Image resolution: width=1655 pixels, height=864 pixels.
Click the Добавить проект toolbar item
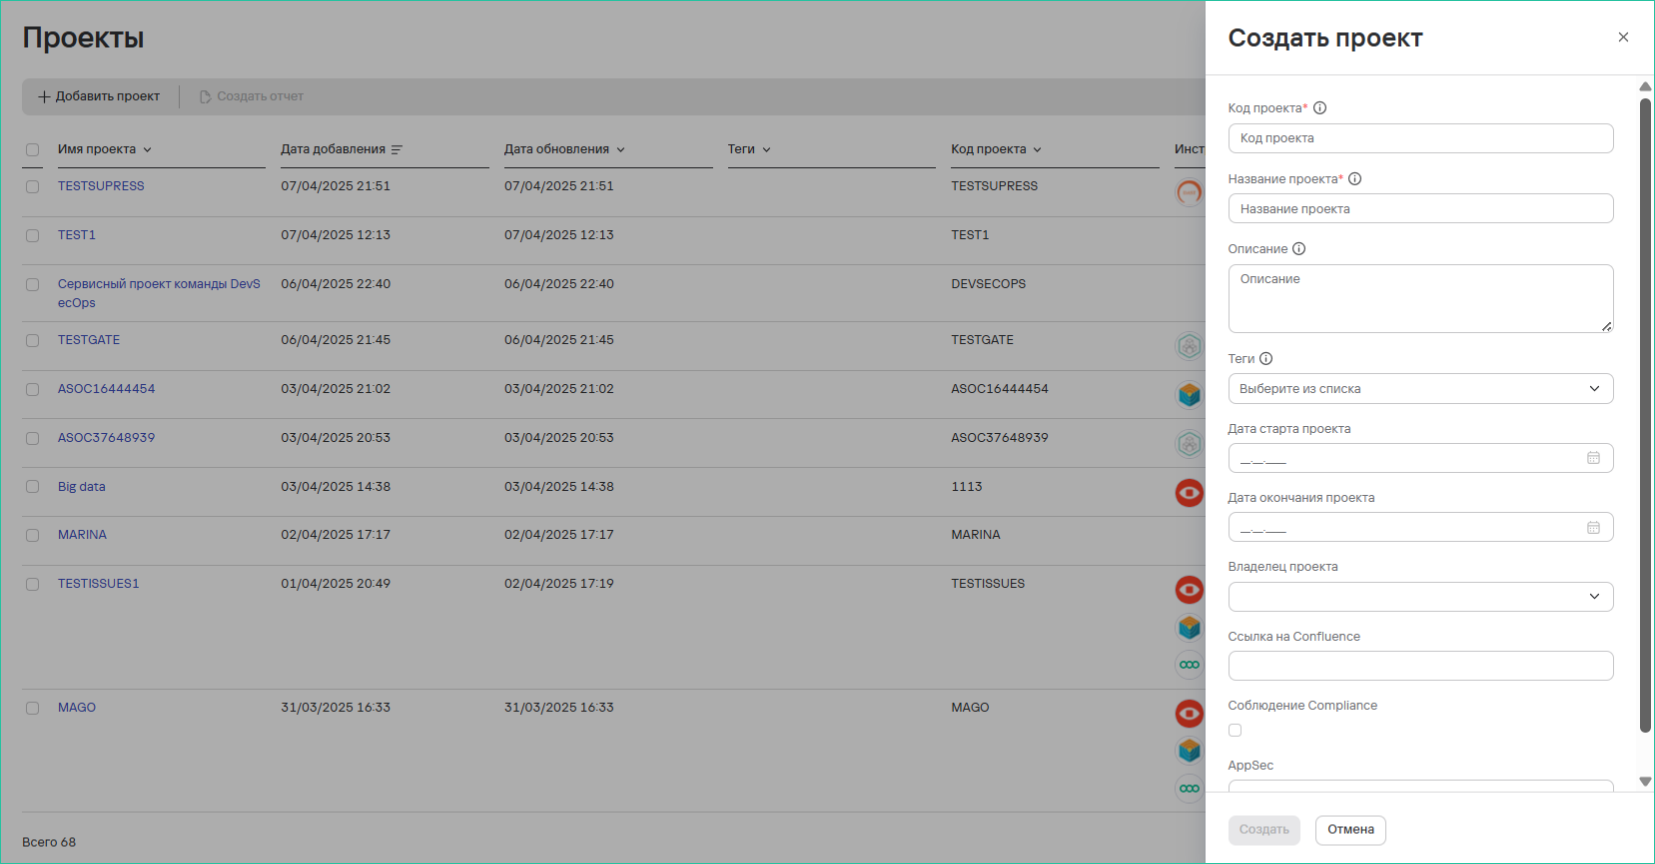[99, 96]
